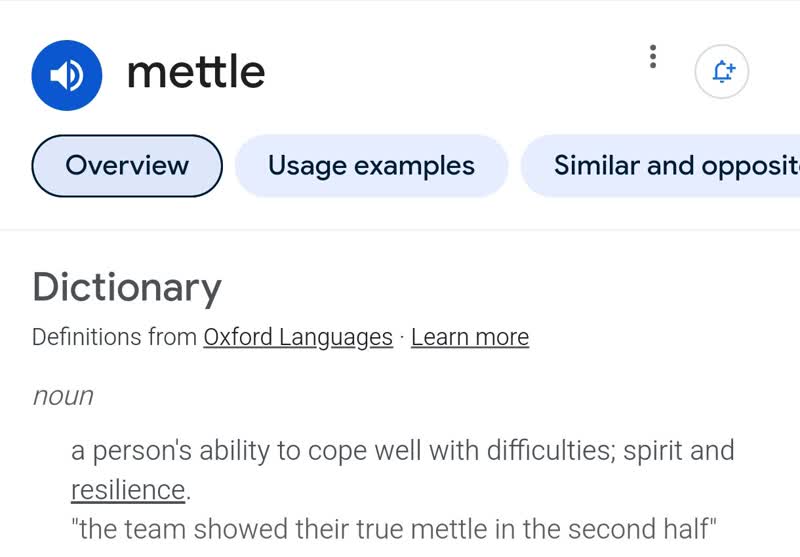Tap the noun part-of-speech label
Viewport: 800px width, 557px height.
click(x=63, y=396)
